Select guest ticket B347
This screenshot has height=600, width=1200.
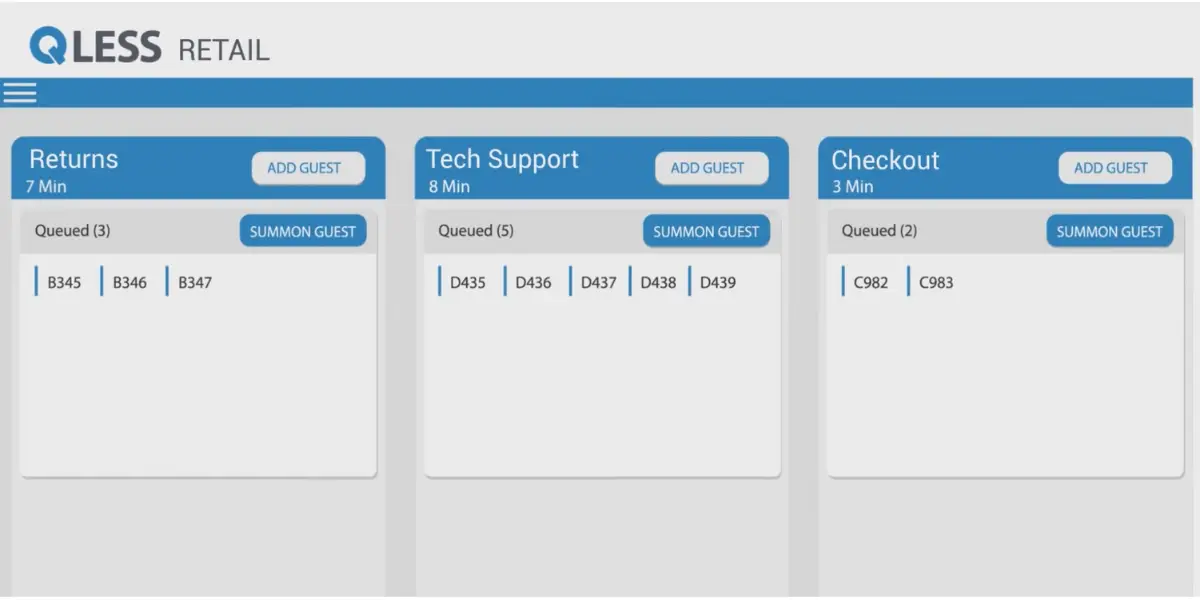click(x=190, y=282)
